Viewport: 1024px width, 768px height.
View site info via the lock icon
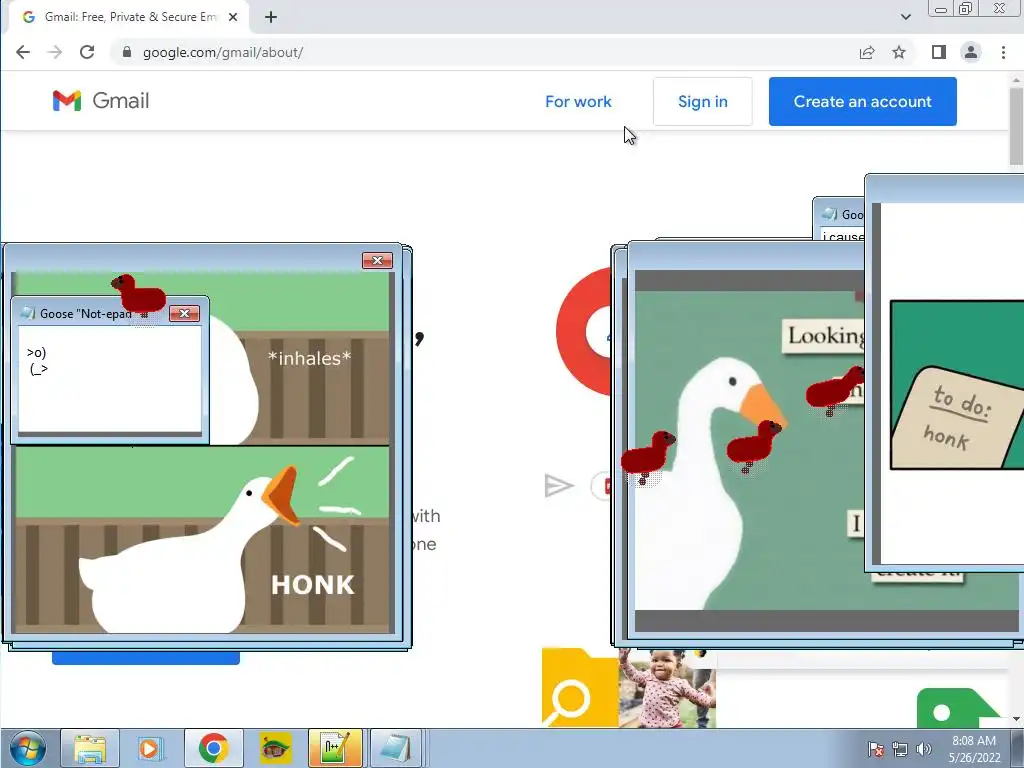coord(127,52)
